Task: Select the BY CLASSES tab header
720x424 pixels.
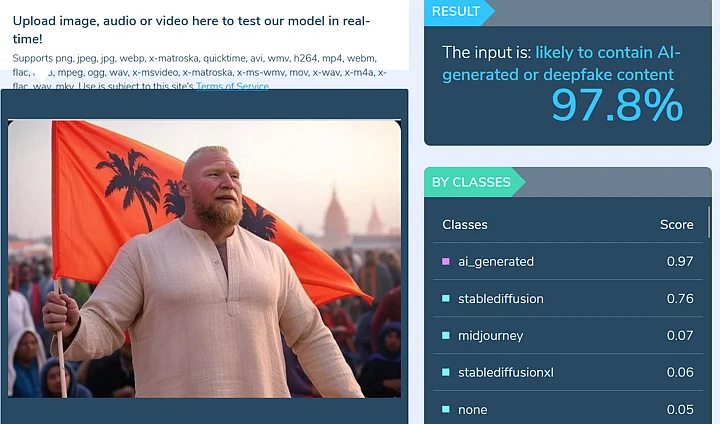Action: coord(471,182)
